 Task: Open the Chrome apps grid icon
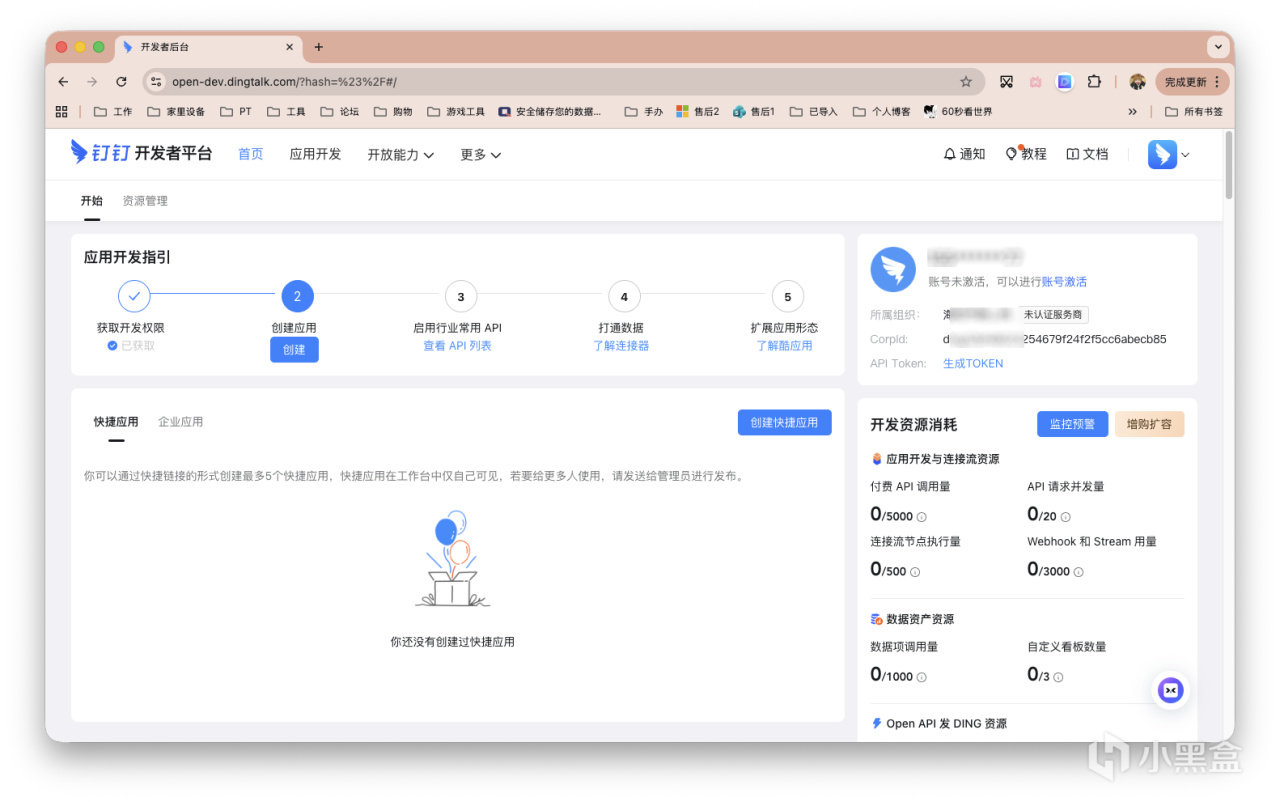[62, 112]
